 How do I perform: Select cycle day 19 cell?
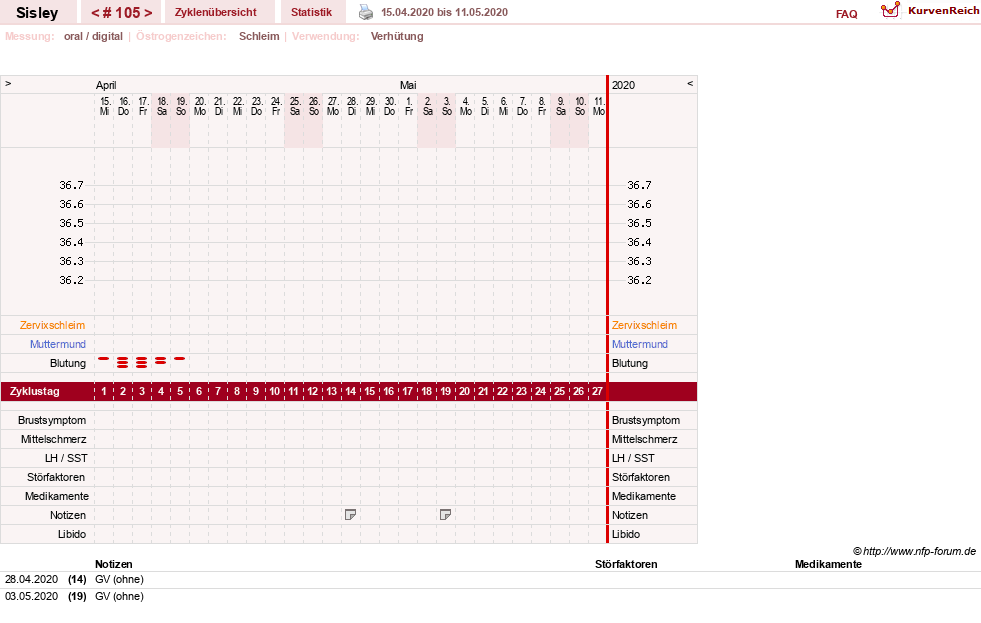tap(445, 392)
